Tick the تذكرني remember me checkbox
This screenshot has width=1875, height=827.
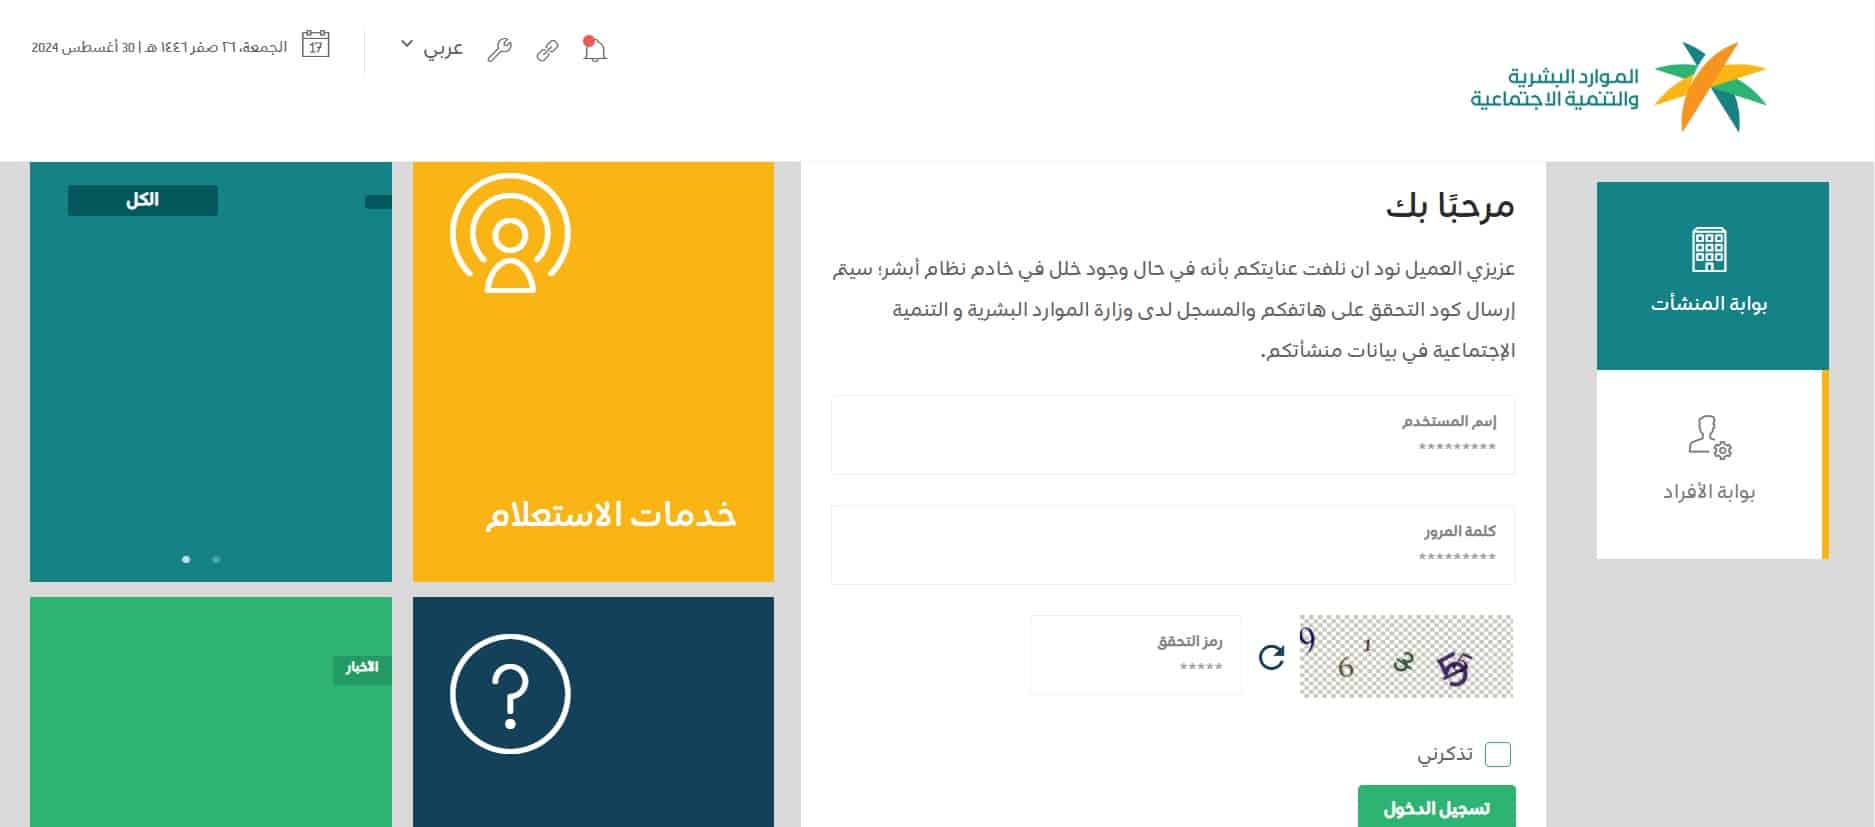click(1498, 754)
